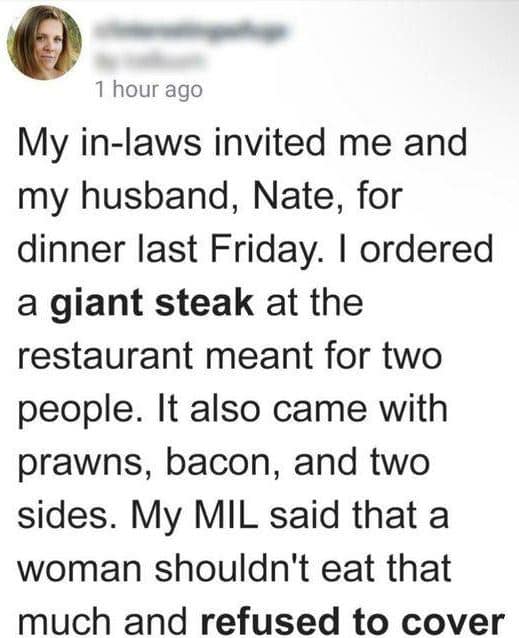
Task: Click the bold "refused to cover" text
Action: [353, 621]
